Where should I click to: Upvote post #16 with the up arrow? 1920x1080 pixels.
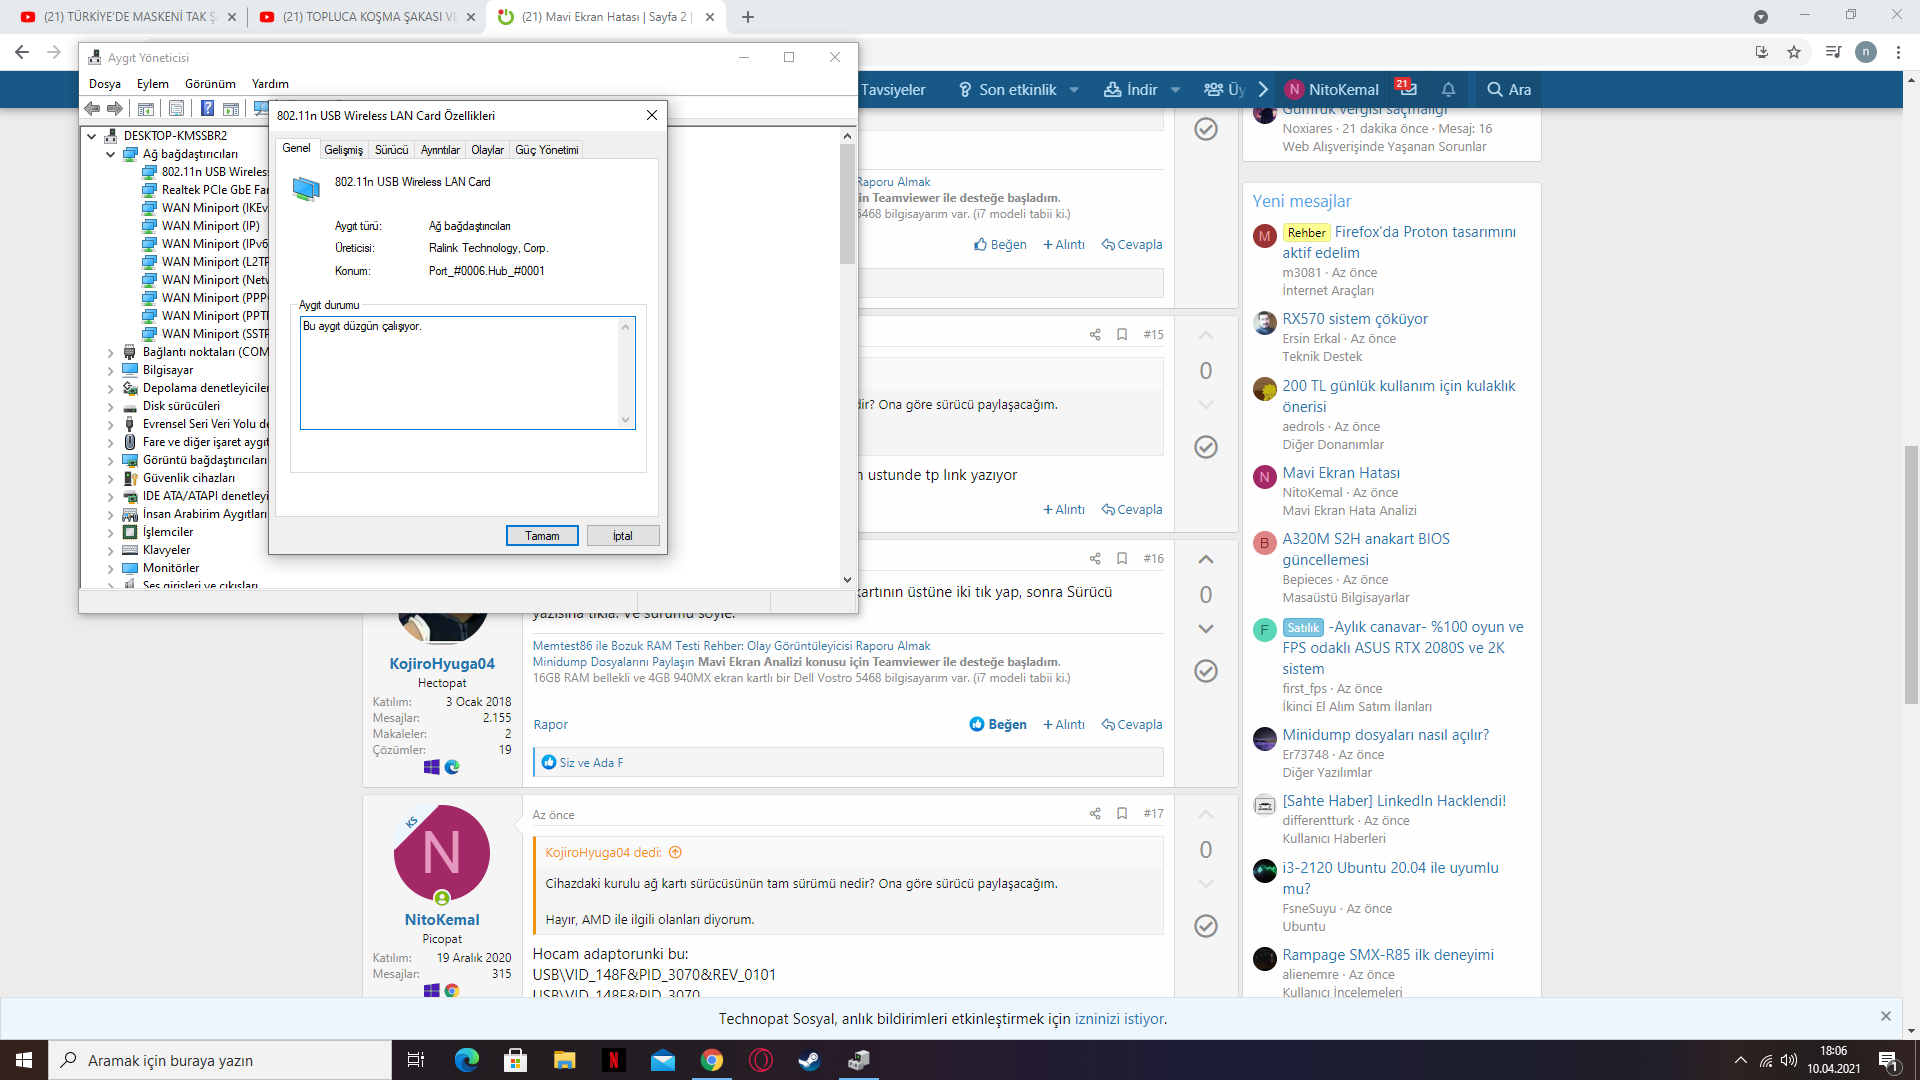pos(1206,559)
